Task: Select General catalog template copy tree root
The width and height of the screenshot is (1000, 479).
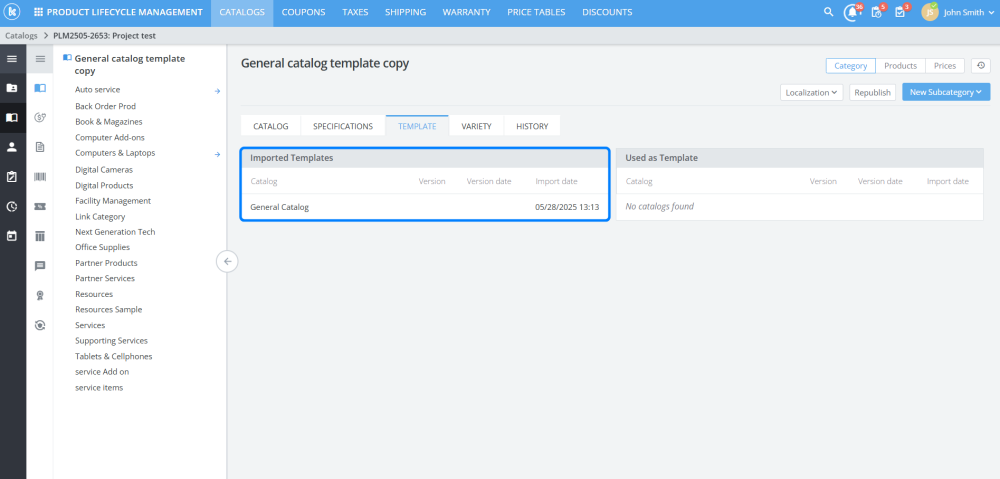Action: click(129, 64)
